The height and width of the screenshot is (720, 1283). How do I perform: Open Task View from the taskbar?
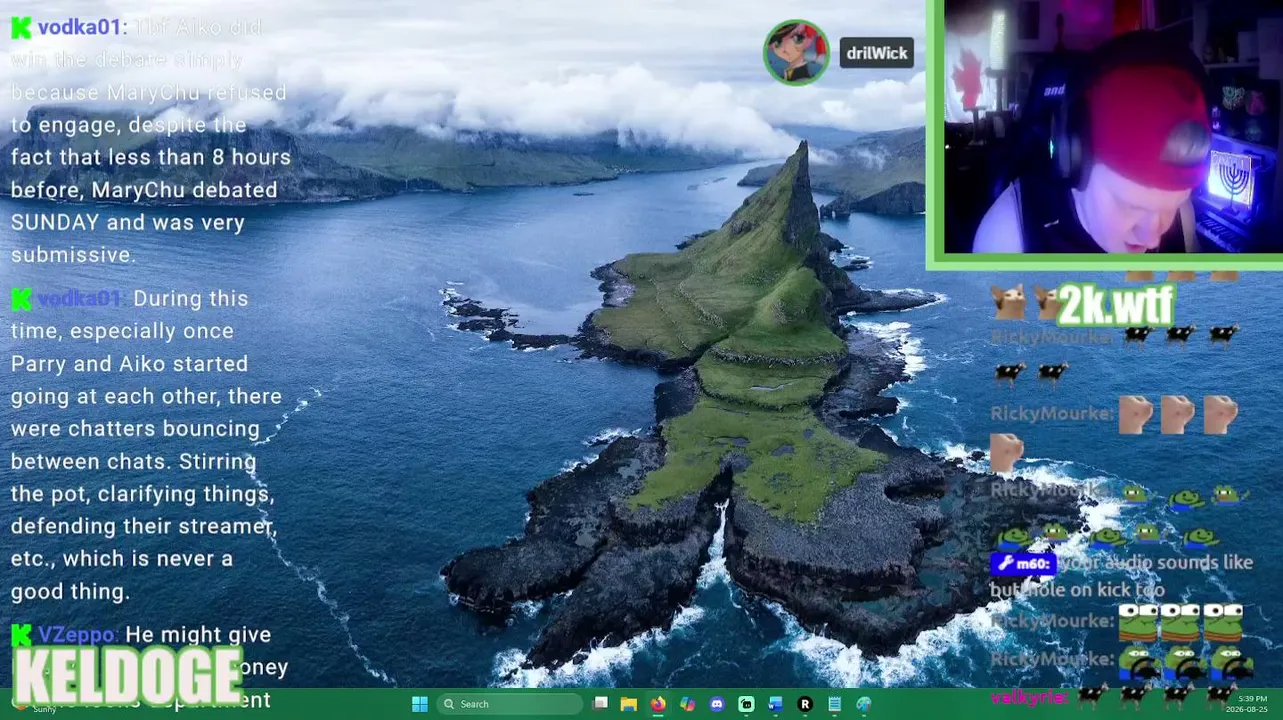[x=600, y=704]
